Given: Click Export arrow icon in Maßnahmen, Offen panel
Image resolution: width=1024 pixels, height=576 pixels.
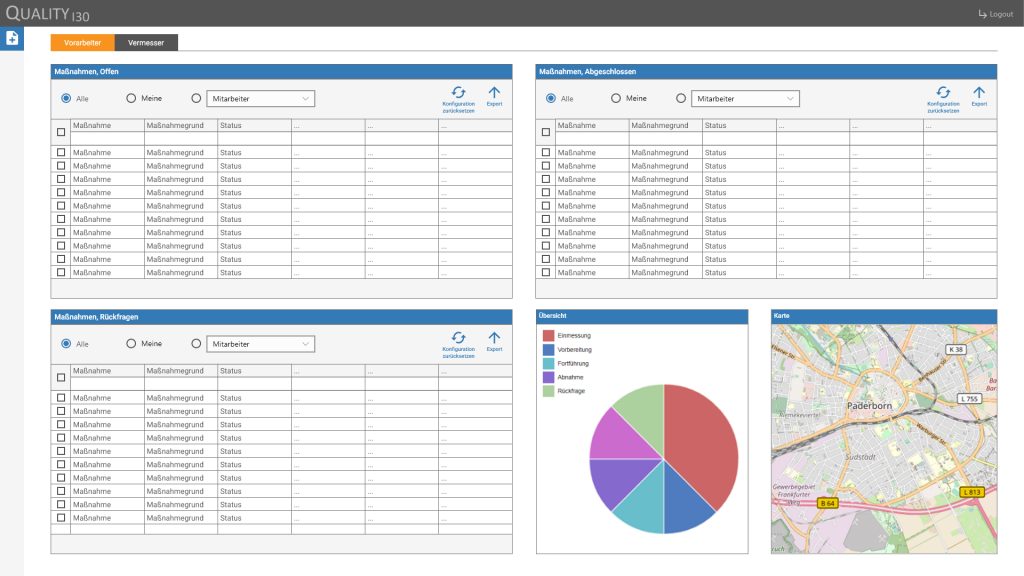Looking at the screenshot, I should (494, 92).
